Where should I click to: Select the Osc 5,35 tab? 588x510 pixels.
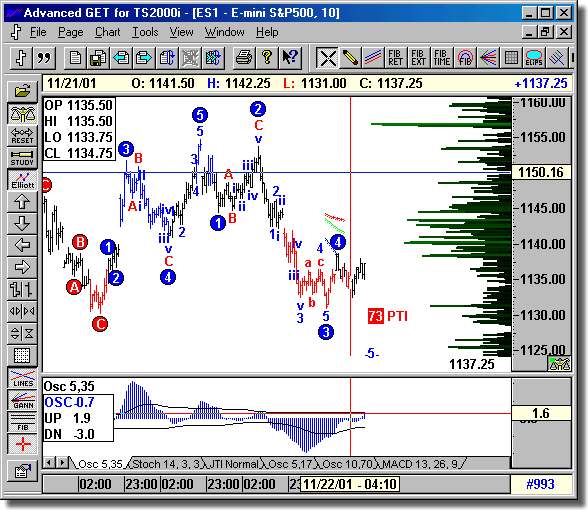click(100, 464)
